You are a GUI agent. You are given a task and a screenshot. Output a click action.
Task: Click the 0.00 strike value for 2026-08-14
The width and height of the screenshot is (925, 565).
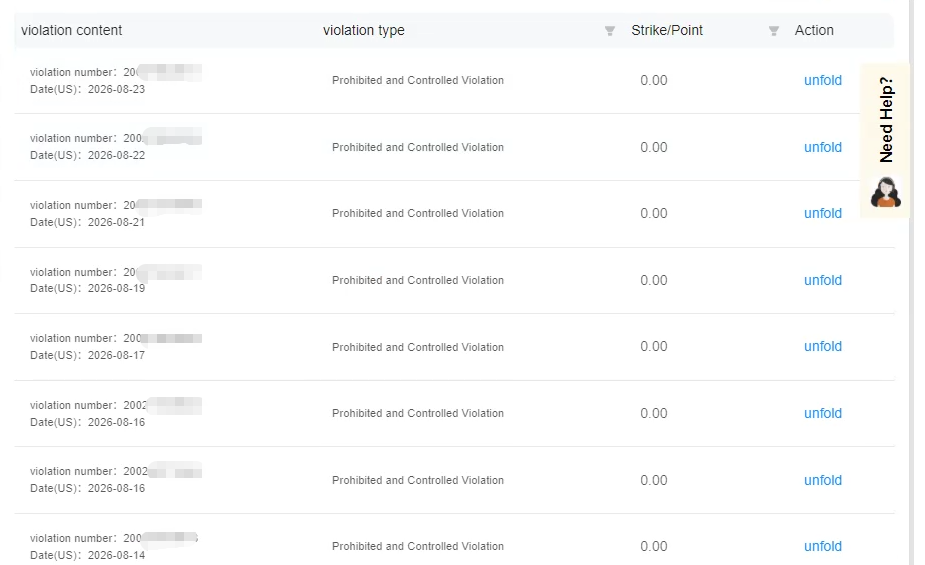tap(654, 546)
